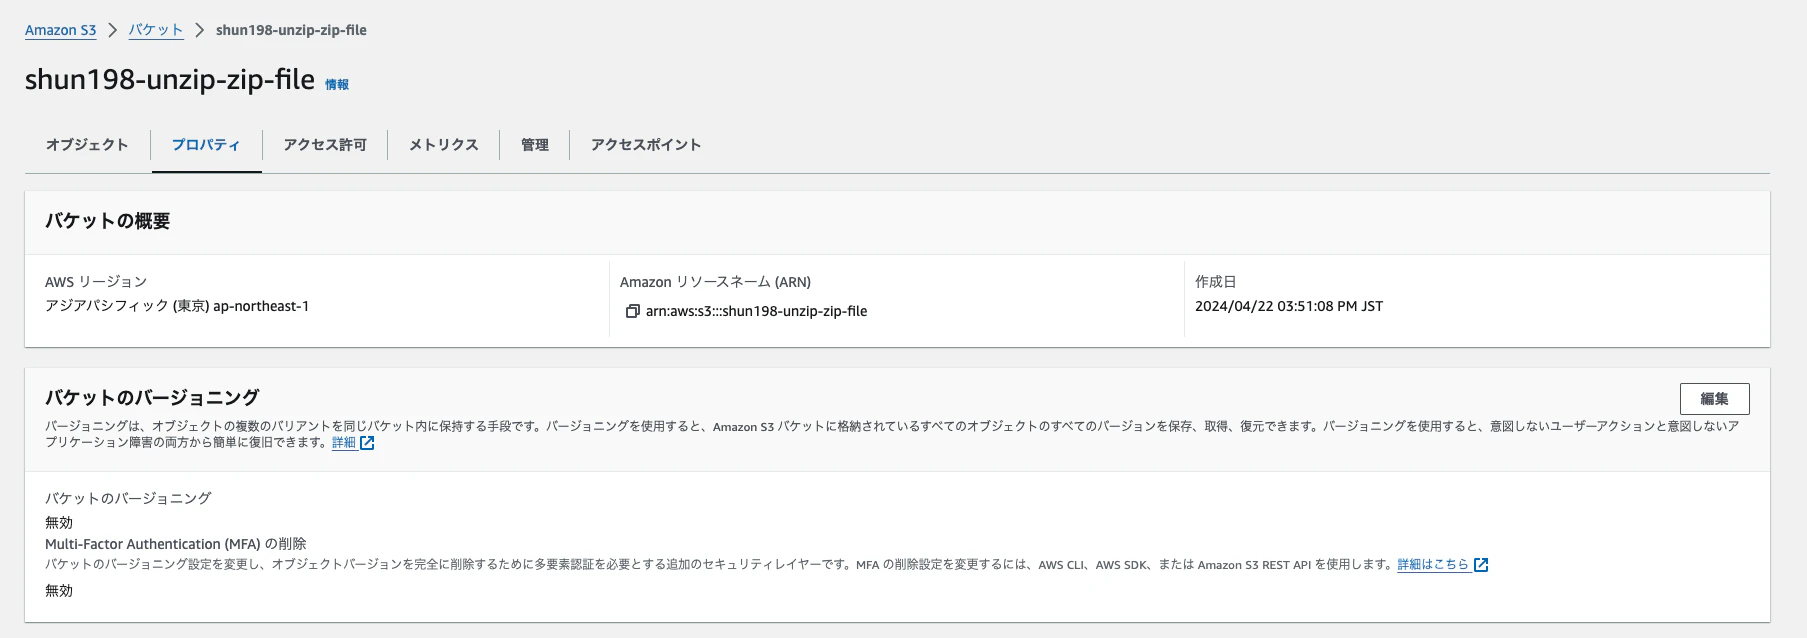
Task: Select the ARN text arn:aws:s3:::shun198-unzip-zip-file
Action: 757,311
